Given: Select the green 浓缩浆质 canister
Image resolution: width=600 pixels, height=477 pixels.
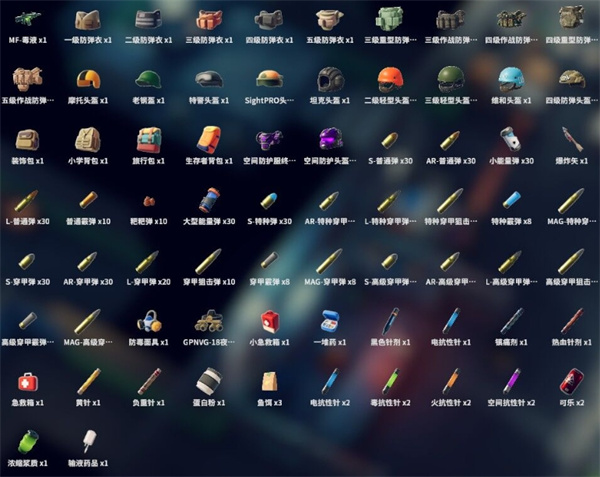Looking at the screenshot, I should click(x=27, y=442).
